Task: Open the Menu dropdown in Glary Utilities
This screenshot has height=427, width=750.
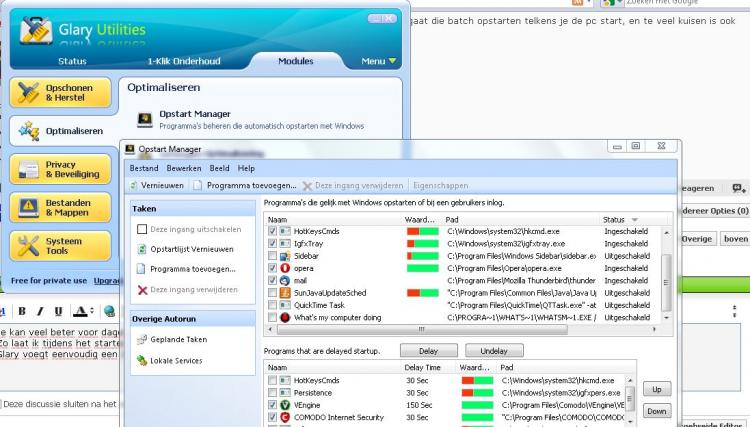Action: click(x=378, y=61)
